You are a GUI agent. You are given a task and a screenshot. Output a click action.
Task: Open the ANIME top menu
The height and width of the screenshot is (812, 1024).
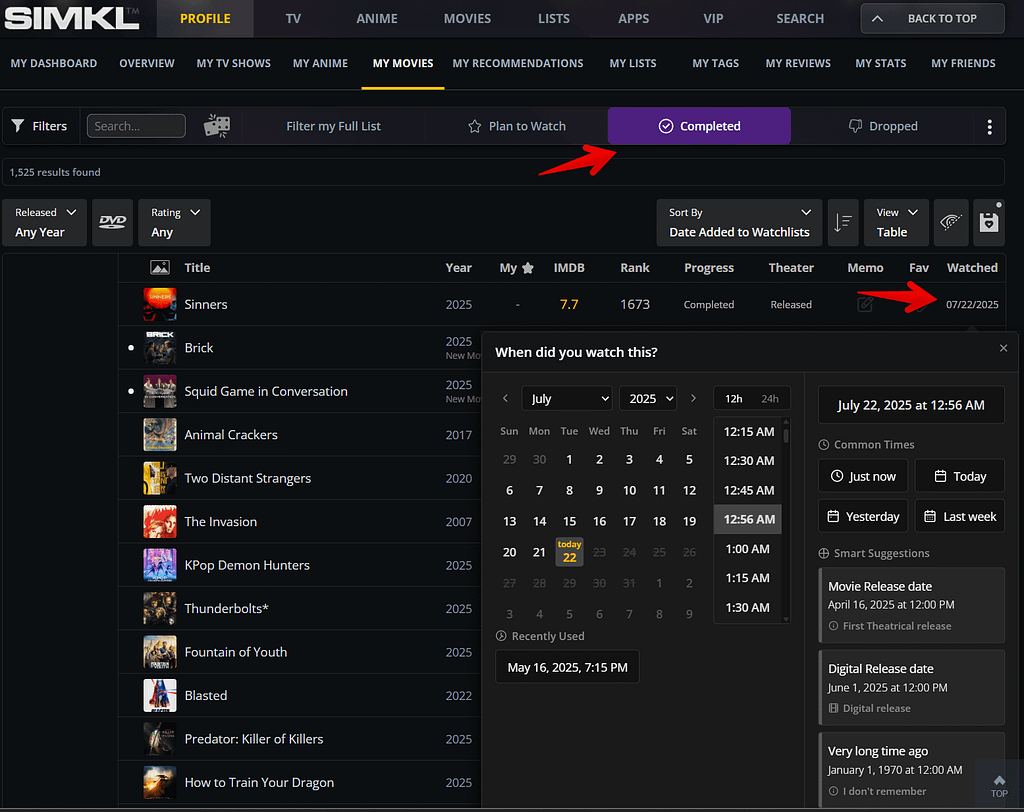point(376,18)
